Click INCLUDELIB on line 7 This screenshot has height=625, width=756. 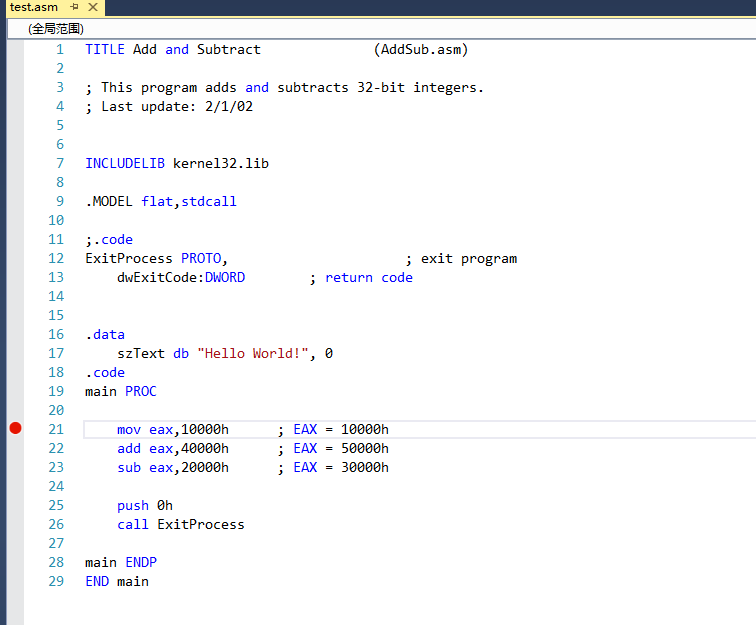125,163
